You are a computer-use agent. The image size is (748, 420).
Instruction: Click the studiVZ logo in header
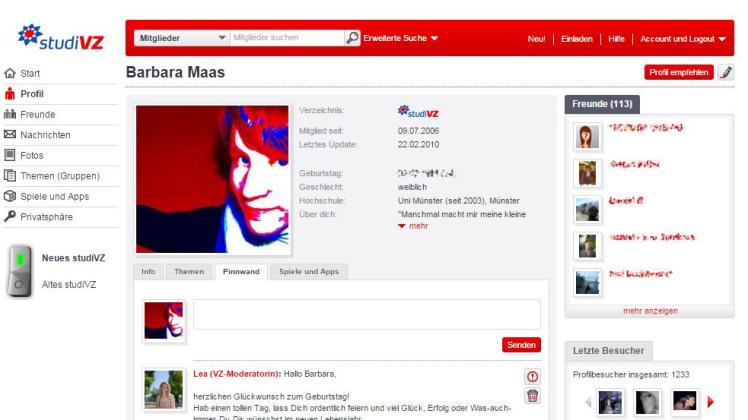[x=61, y=38]
